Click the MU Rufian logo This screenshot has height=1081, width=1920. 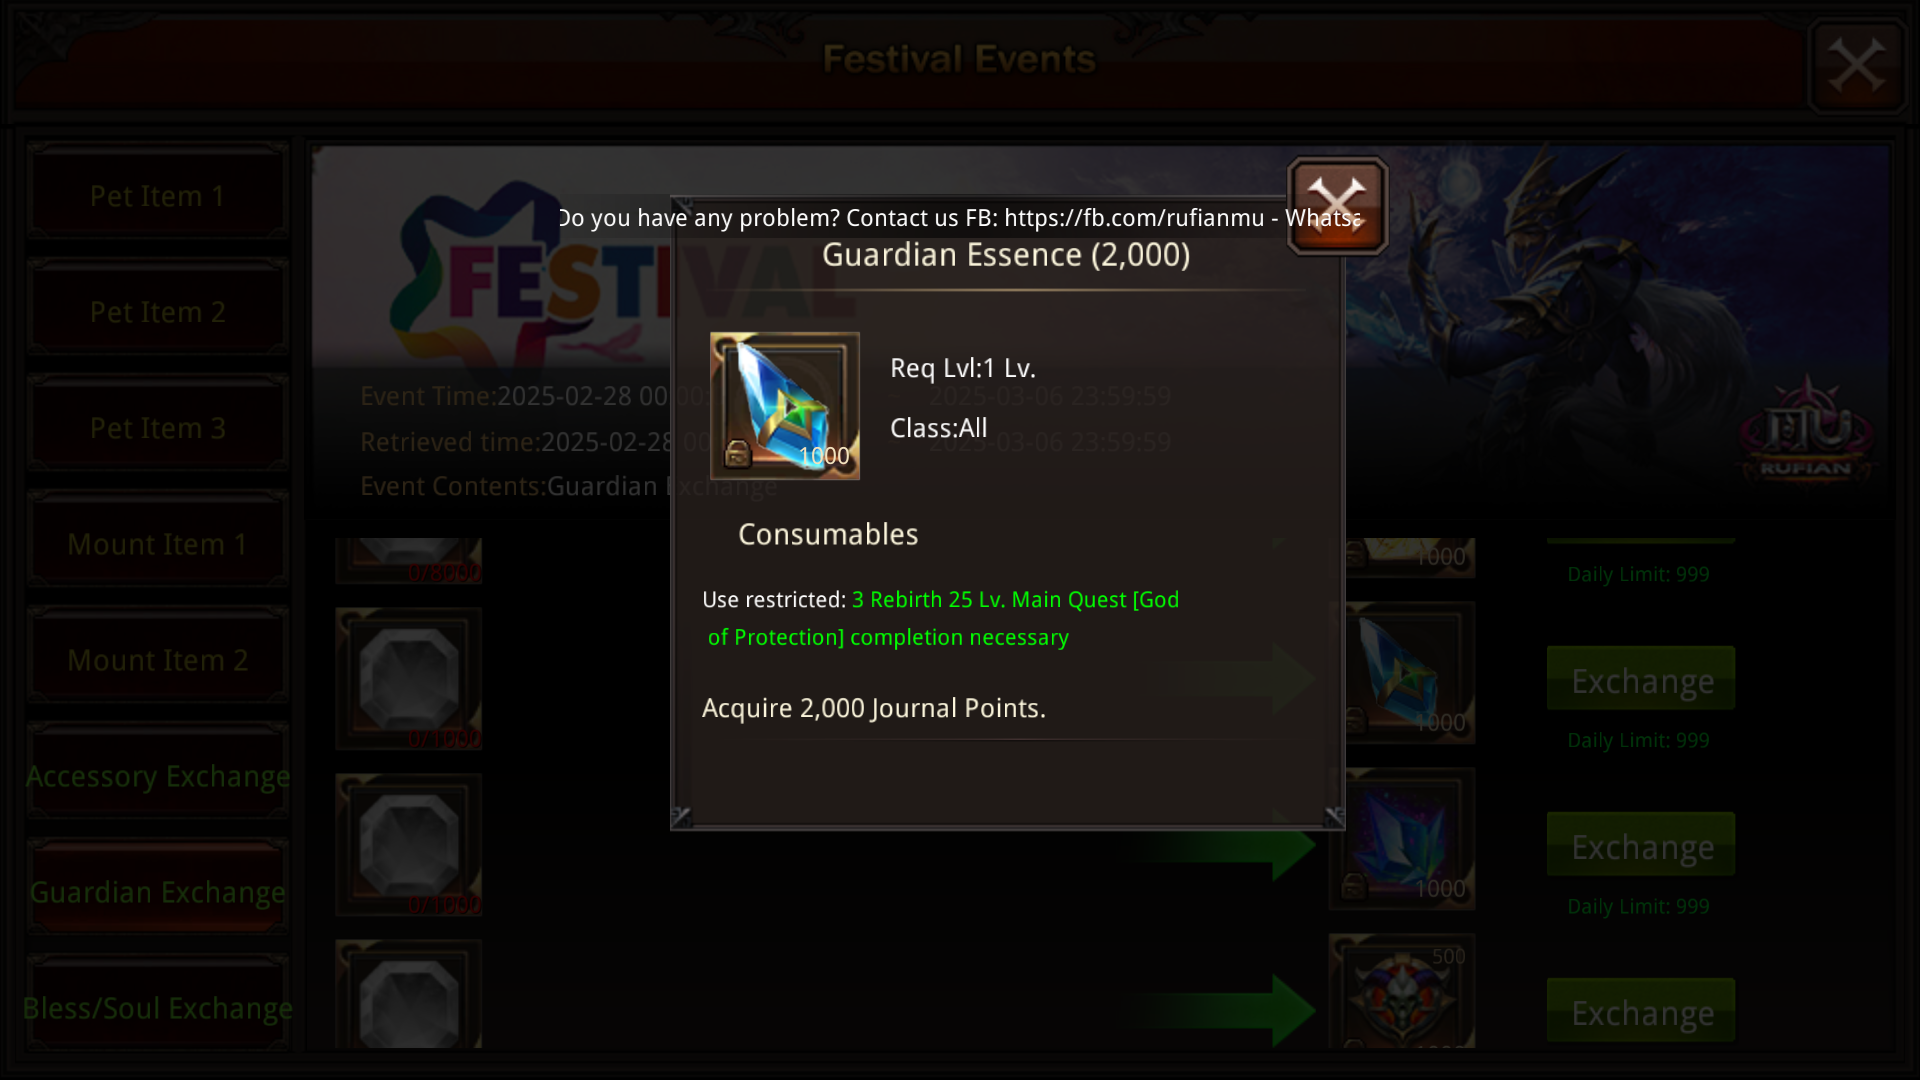(1806, 430)
